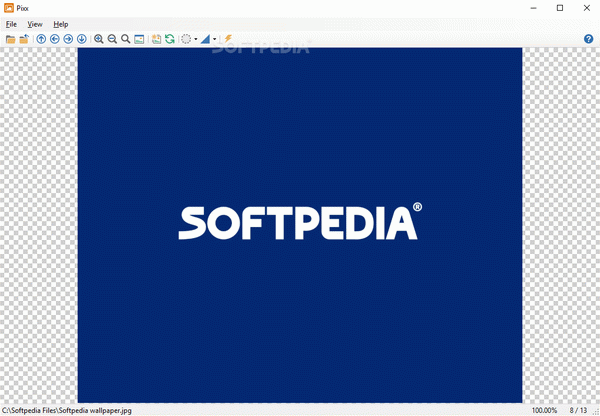Viewport: 600px width, 416px height.
Task: Open a file with the folder icon
Action: point(10,39)
